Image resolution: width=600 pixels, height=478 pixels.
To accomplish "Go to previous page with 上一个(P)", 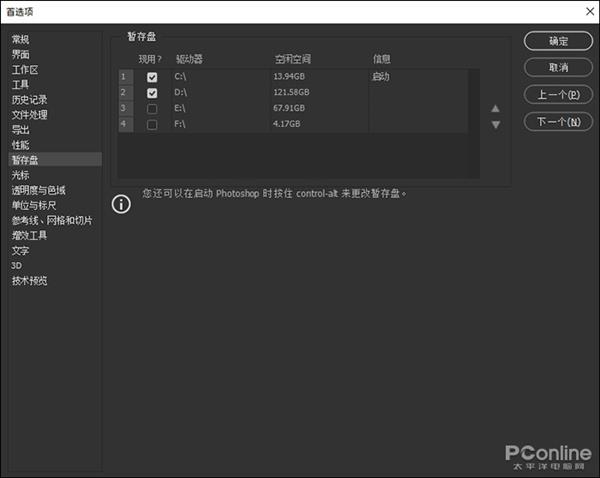I will [x=558, y=95].
